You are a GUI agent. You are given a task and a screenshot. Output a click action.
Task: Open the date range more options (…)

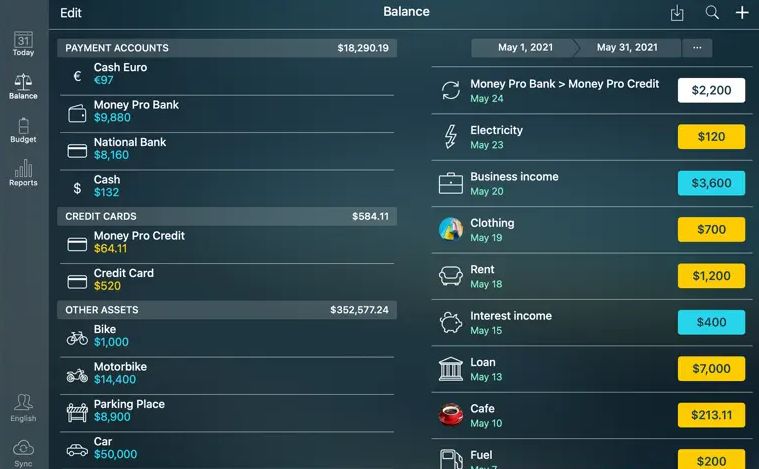click(x=697, y=47)
